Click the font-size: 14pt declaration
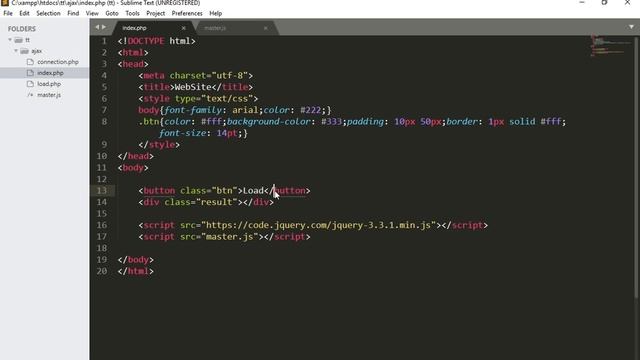The height and width of the screenshot is (360, 640). tap(200, 133)
